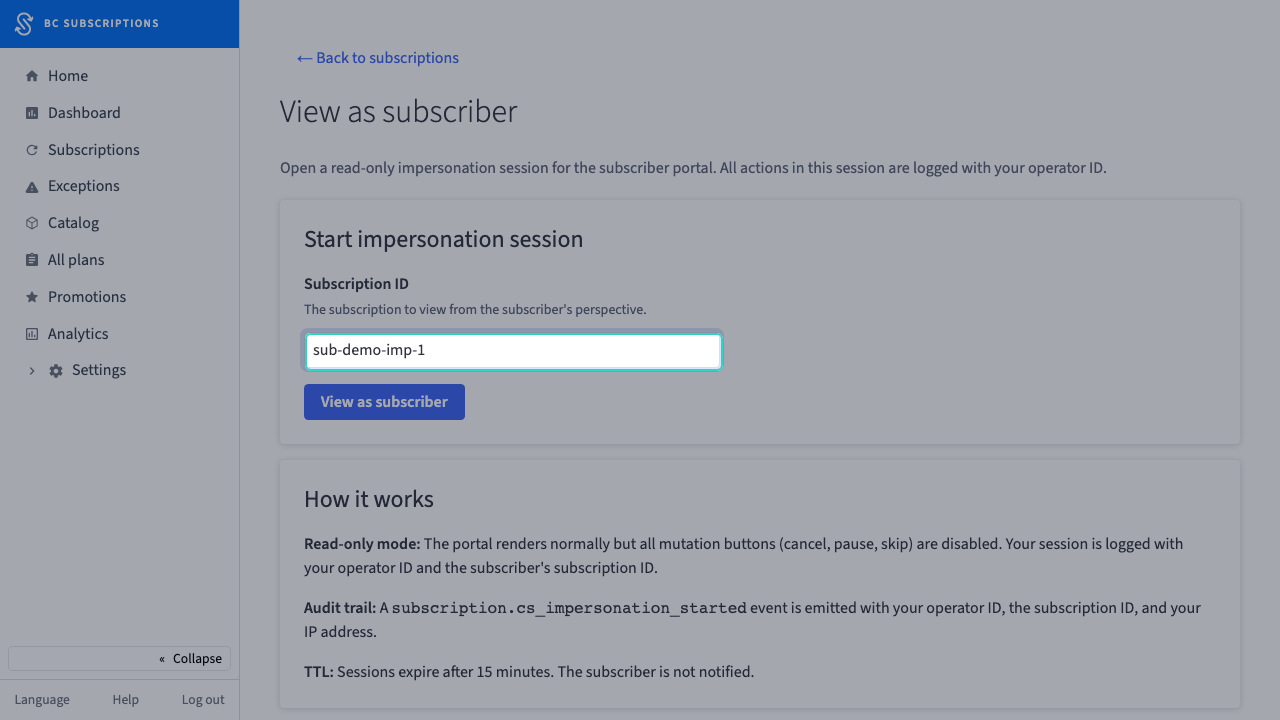Click the Catalog cube icon
This screenshot has width=1280, height=720.
[32, 223]
